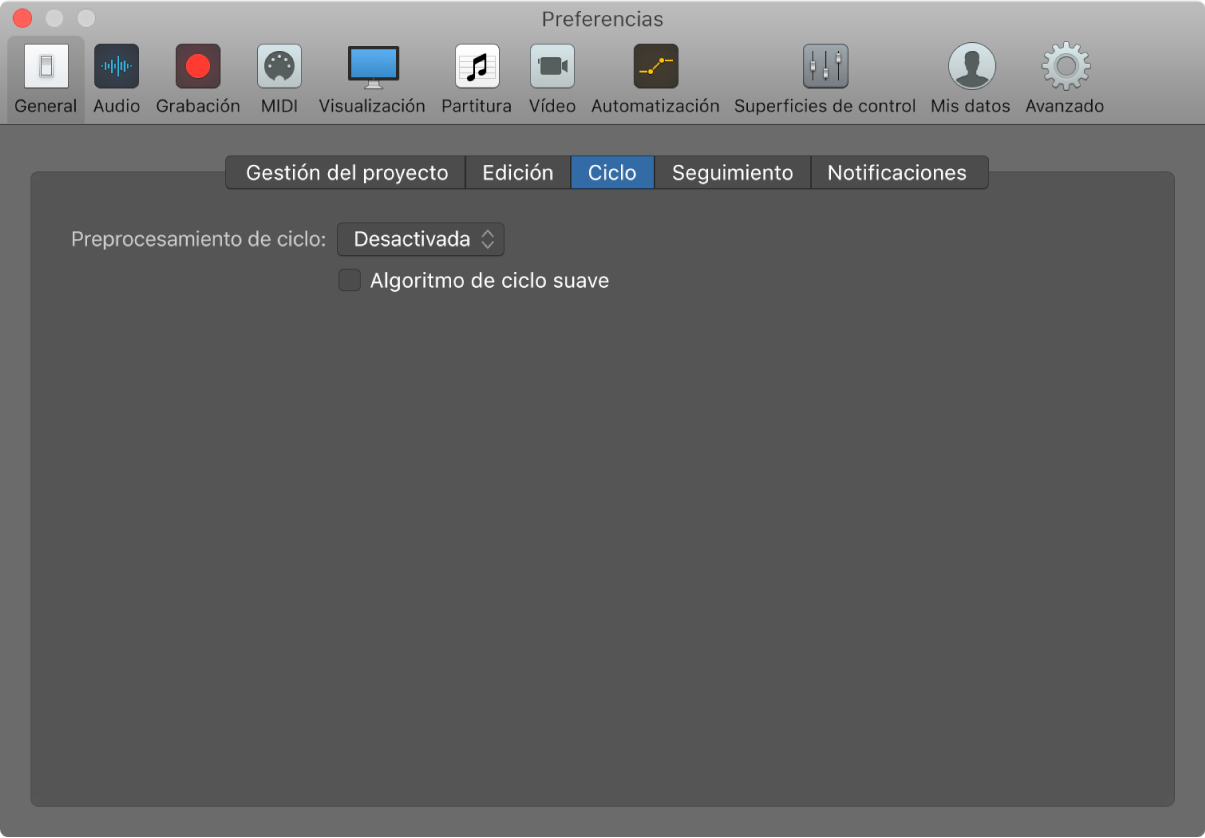The image size is (1205, 838).
Task: Expand Preprocesamiento de ciclo dropdown
Action: (421, 240)
